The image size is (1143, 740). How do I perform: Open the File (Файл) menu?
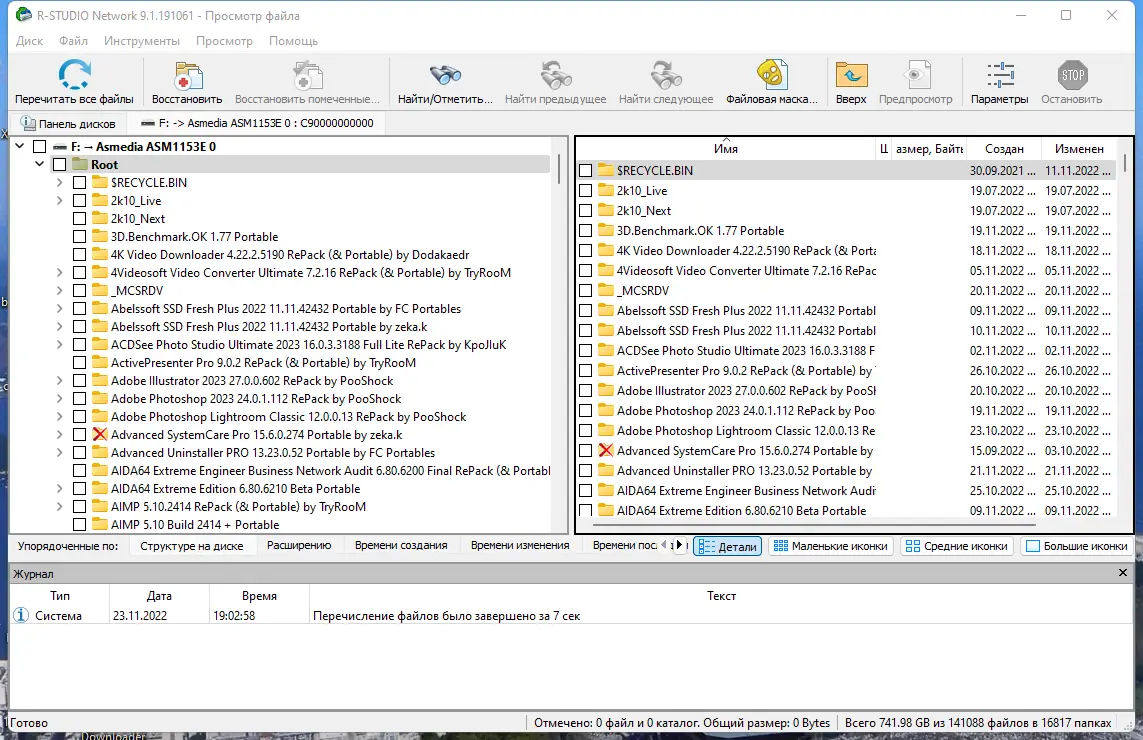(x=74, y=41)
